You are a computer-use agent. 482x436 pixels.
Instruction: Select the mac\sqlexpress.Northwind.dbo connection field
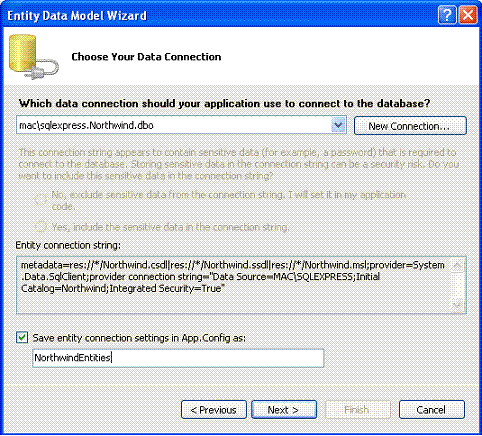click(x=181, y=125)
